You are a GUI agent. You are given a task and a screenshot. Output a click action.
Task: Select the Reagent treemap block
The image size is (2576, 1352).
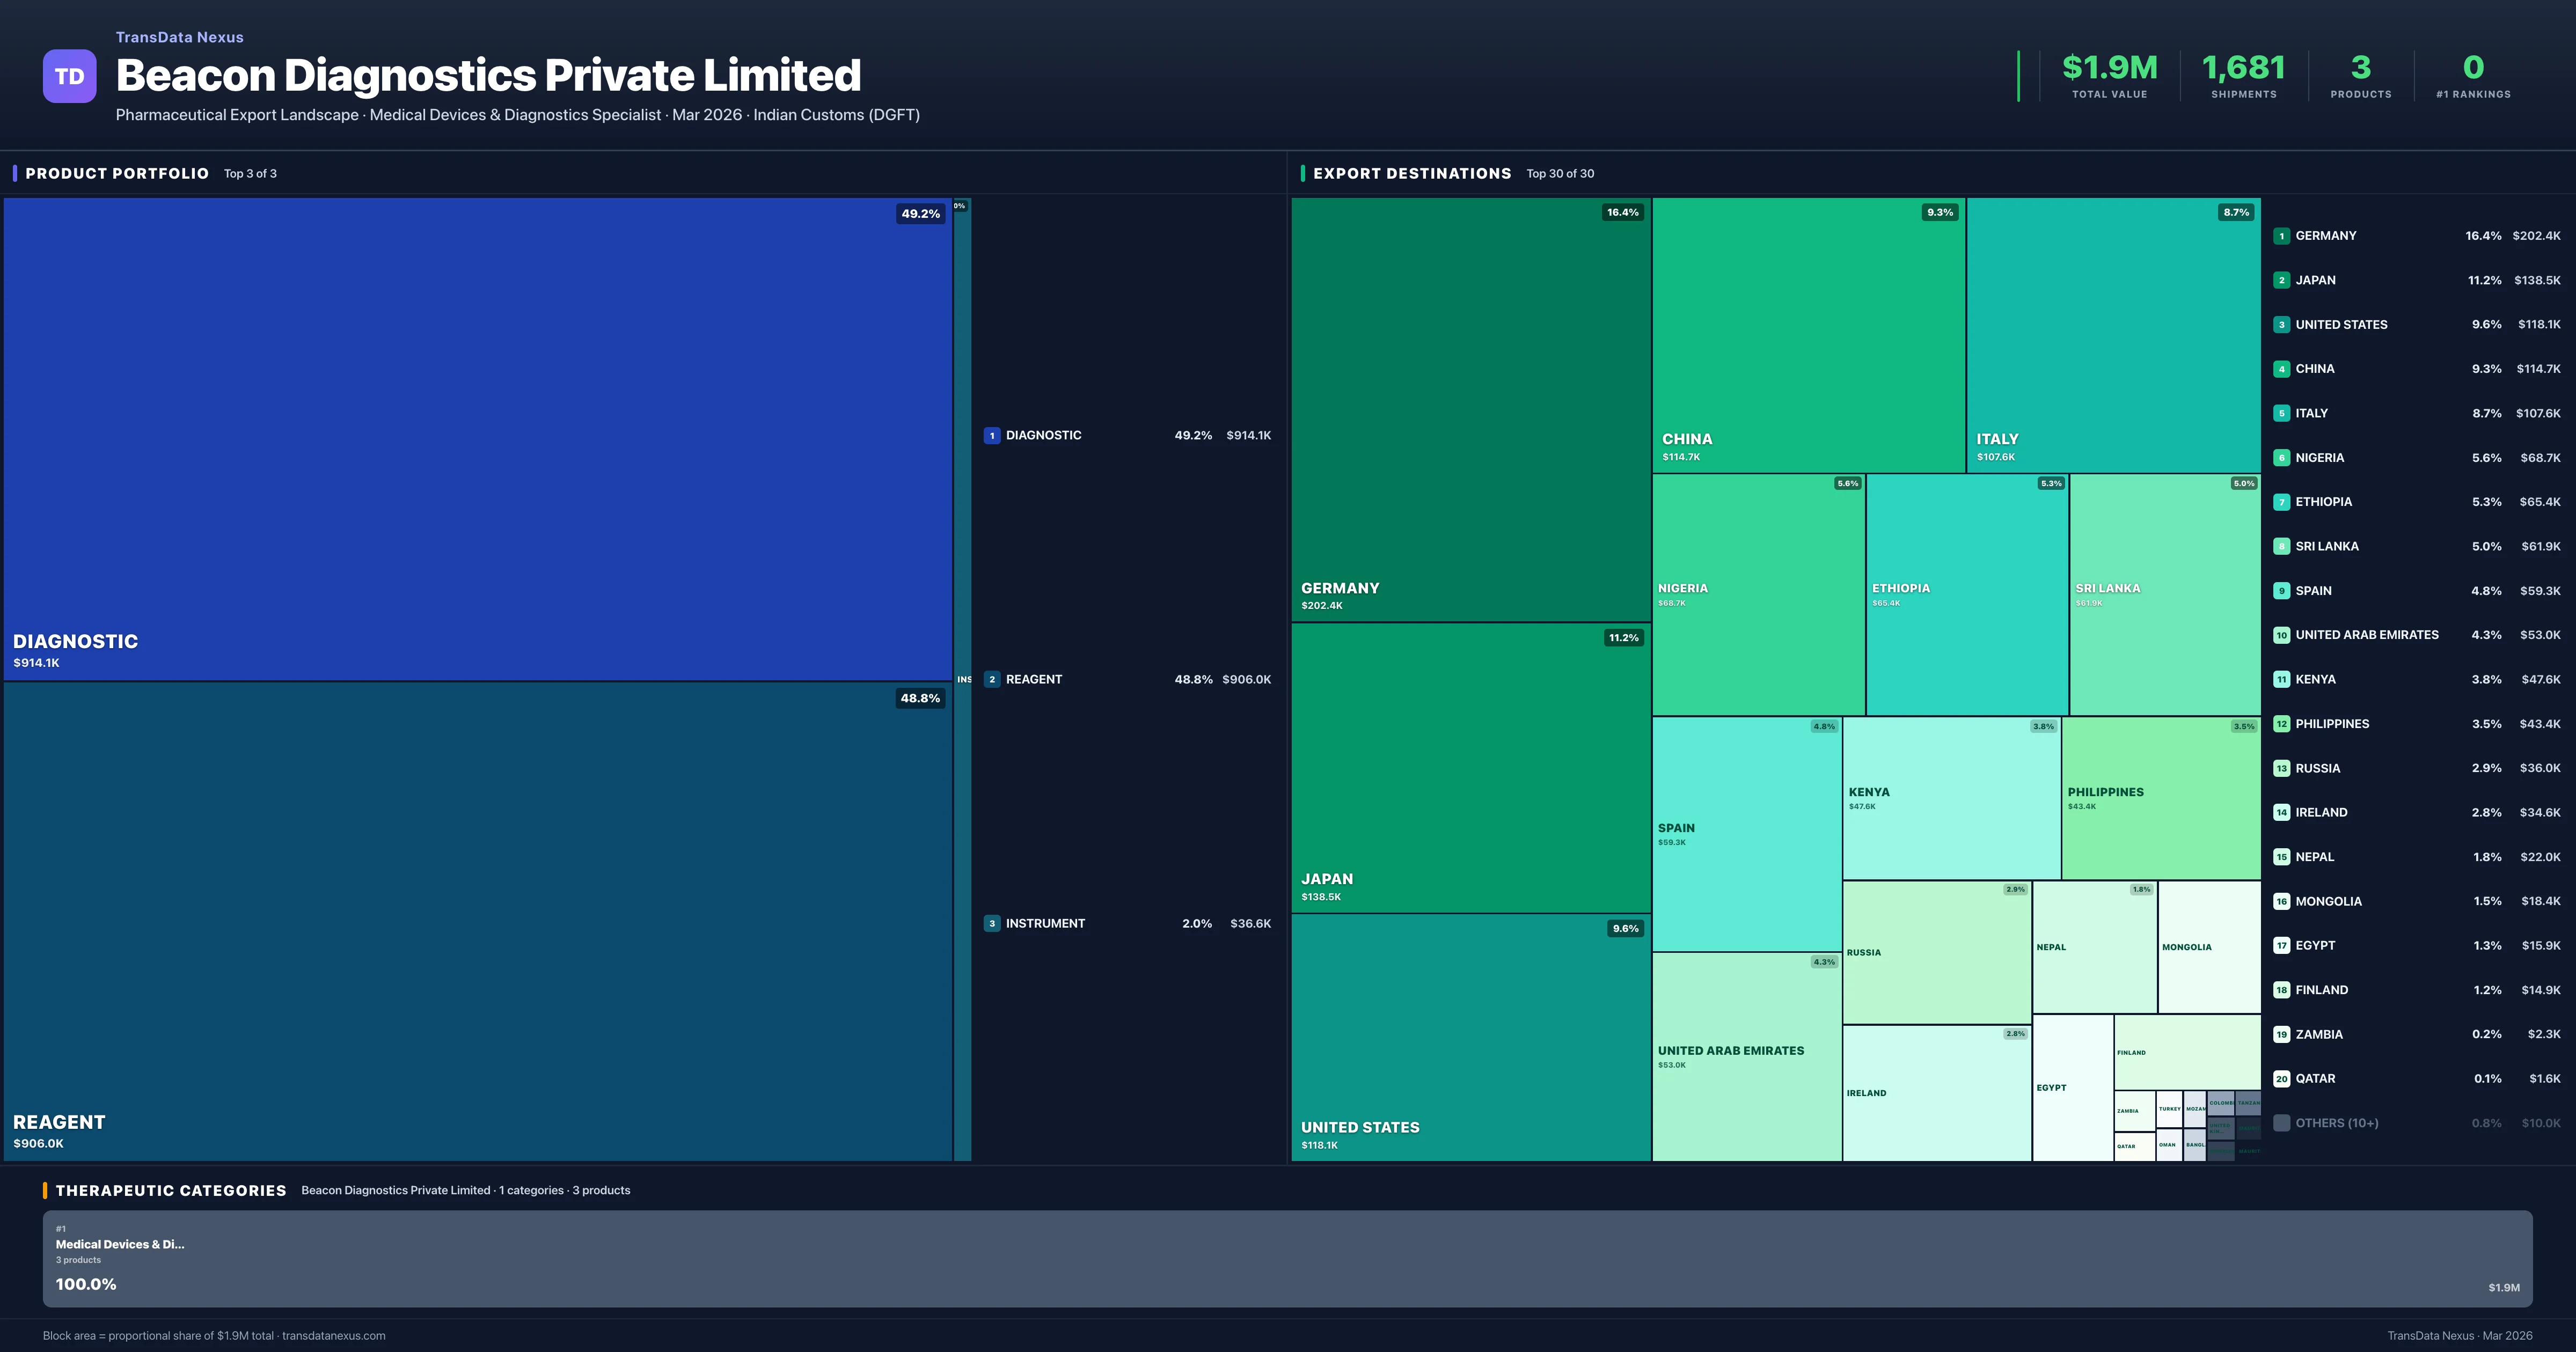[x=478, y=920]
